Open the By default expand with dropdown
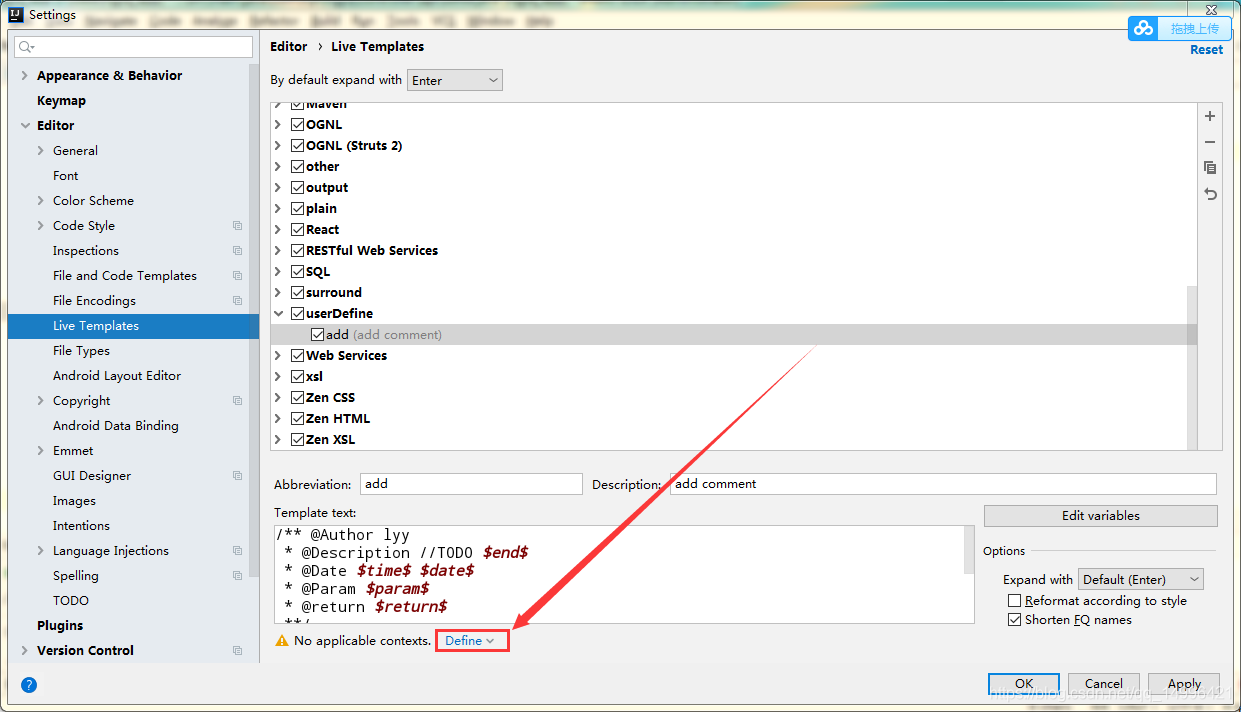 [x=455, y=80]
